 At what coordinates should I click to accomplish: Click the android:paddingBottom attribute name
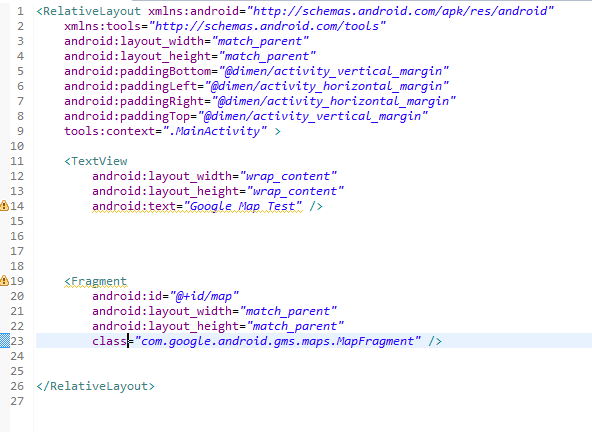tap(137, 71)
